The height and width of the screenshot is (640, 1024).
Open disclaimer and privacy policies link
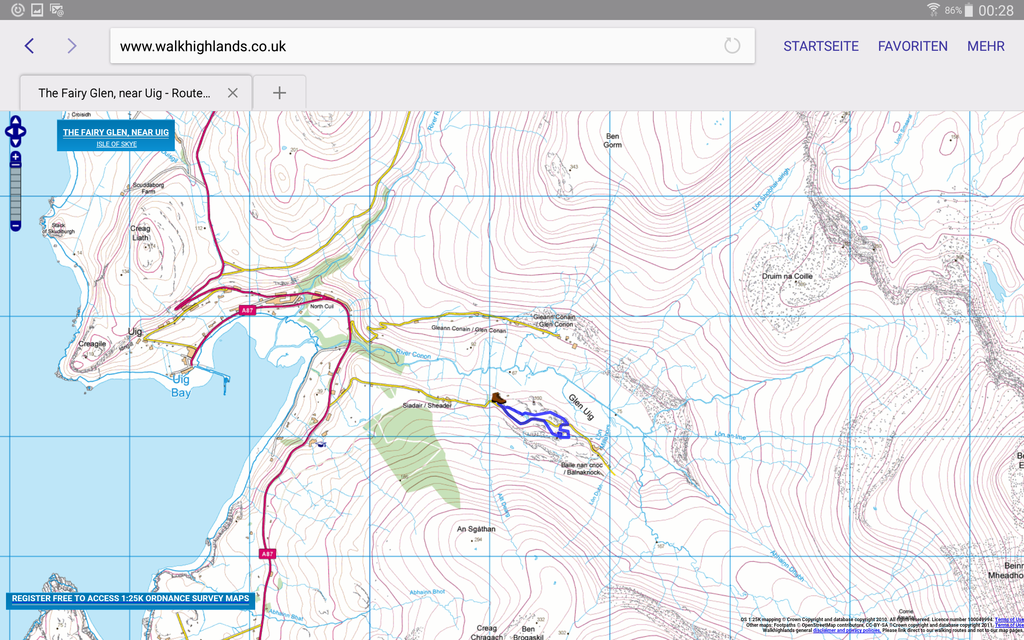pyautogui.click(x=846, y=630)
